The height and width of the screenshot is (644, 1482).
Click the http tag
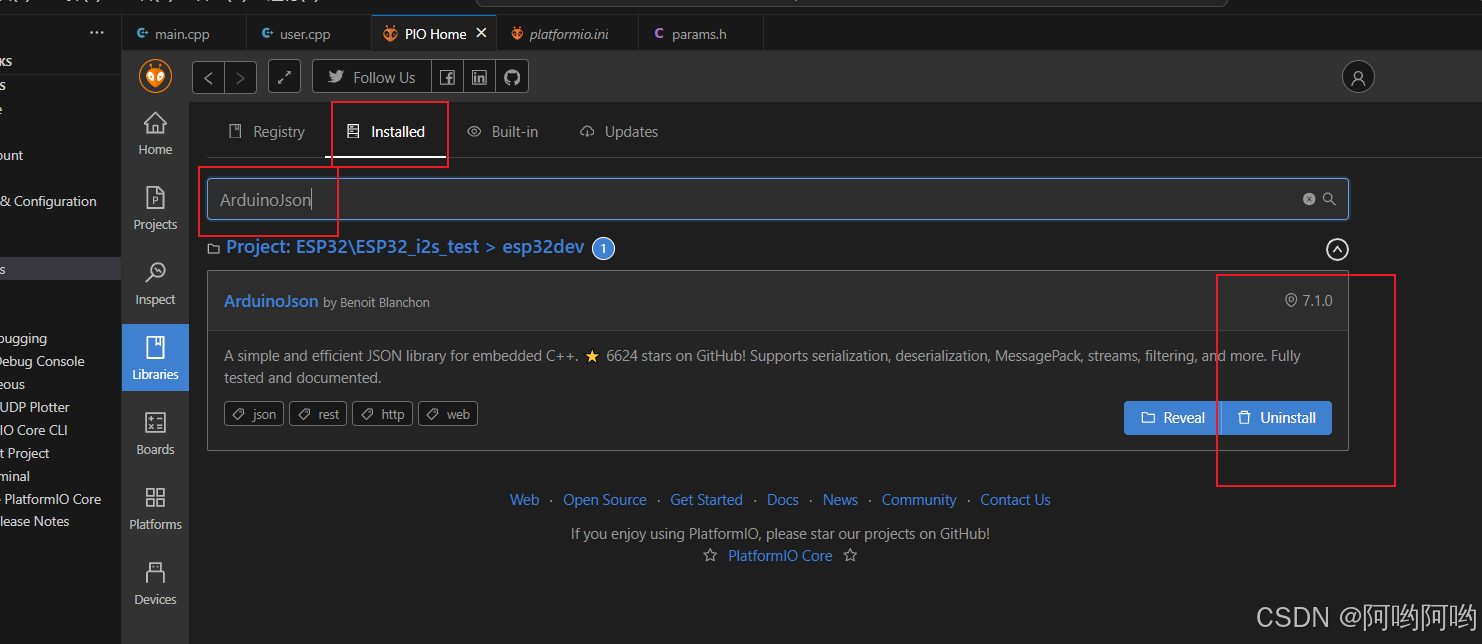(383, 414)
